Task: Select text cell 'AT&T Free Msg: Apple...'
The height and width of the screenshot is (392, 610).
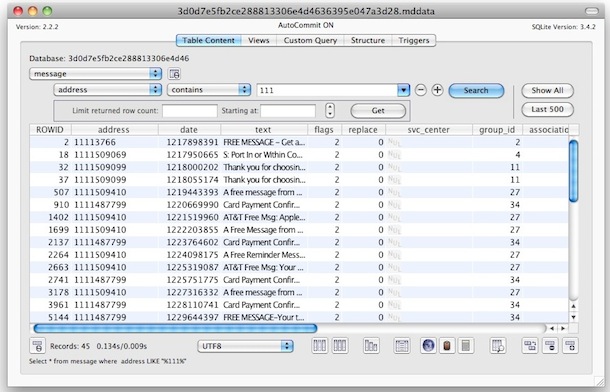Action: [x=264, y=217]
